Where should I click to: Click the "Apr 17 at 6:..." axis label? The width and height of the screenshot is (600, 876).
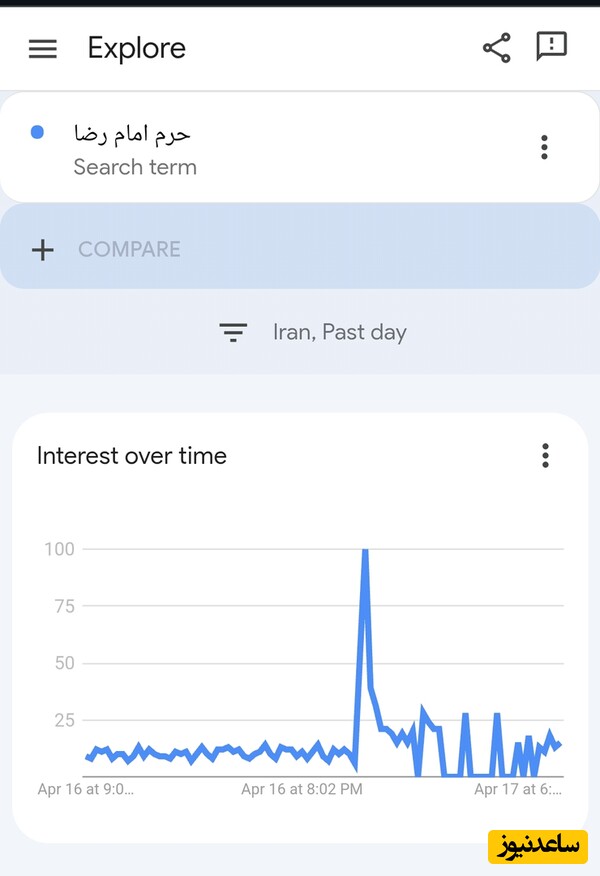click(517, 789)
